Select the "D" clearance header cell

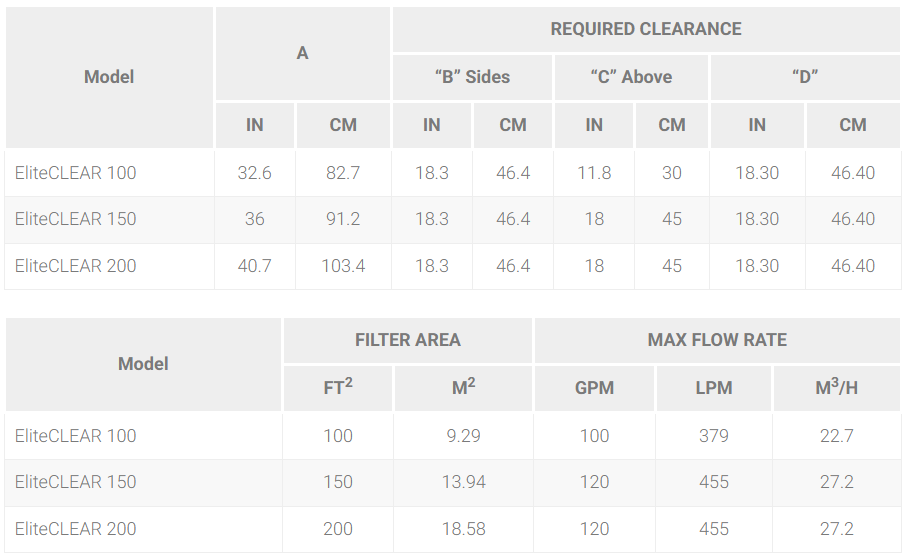pyautogui.click(x=805, y=77)
